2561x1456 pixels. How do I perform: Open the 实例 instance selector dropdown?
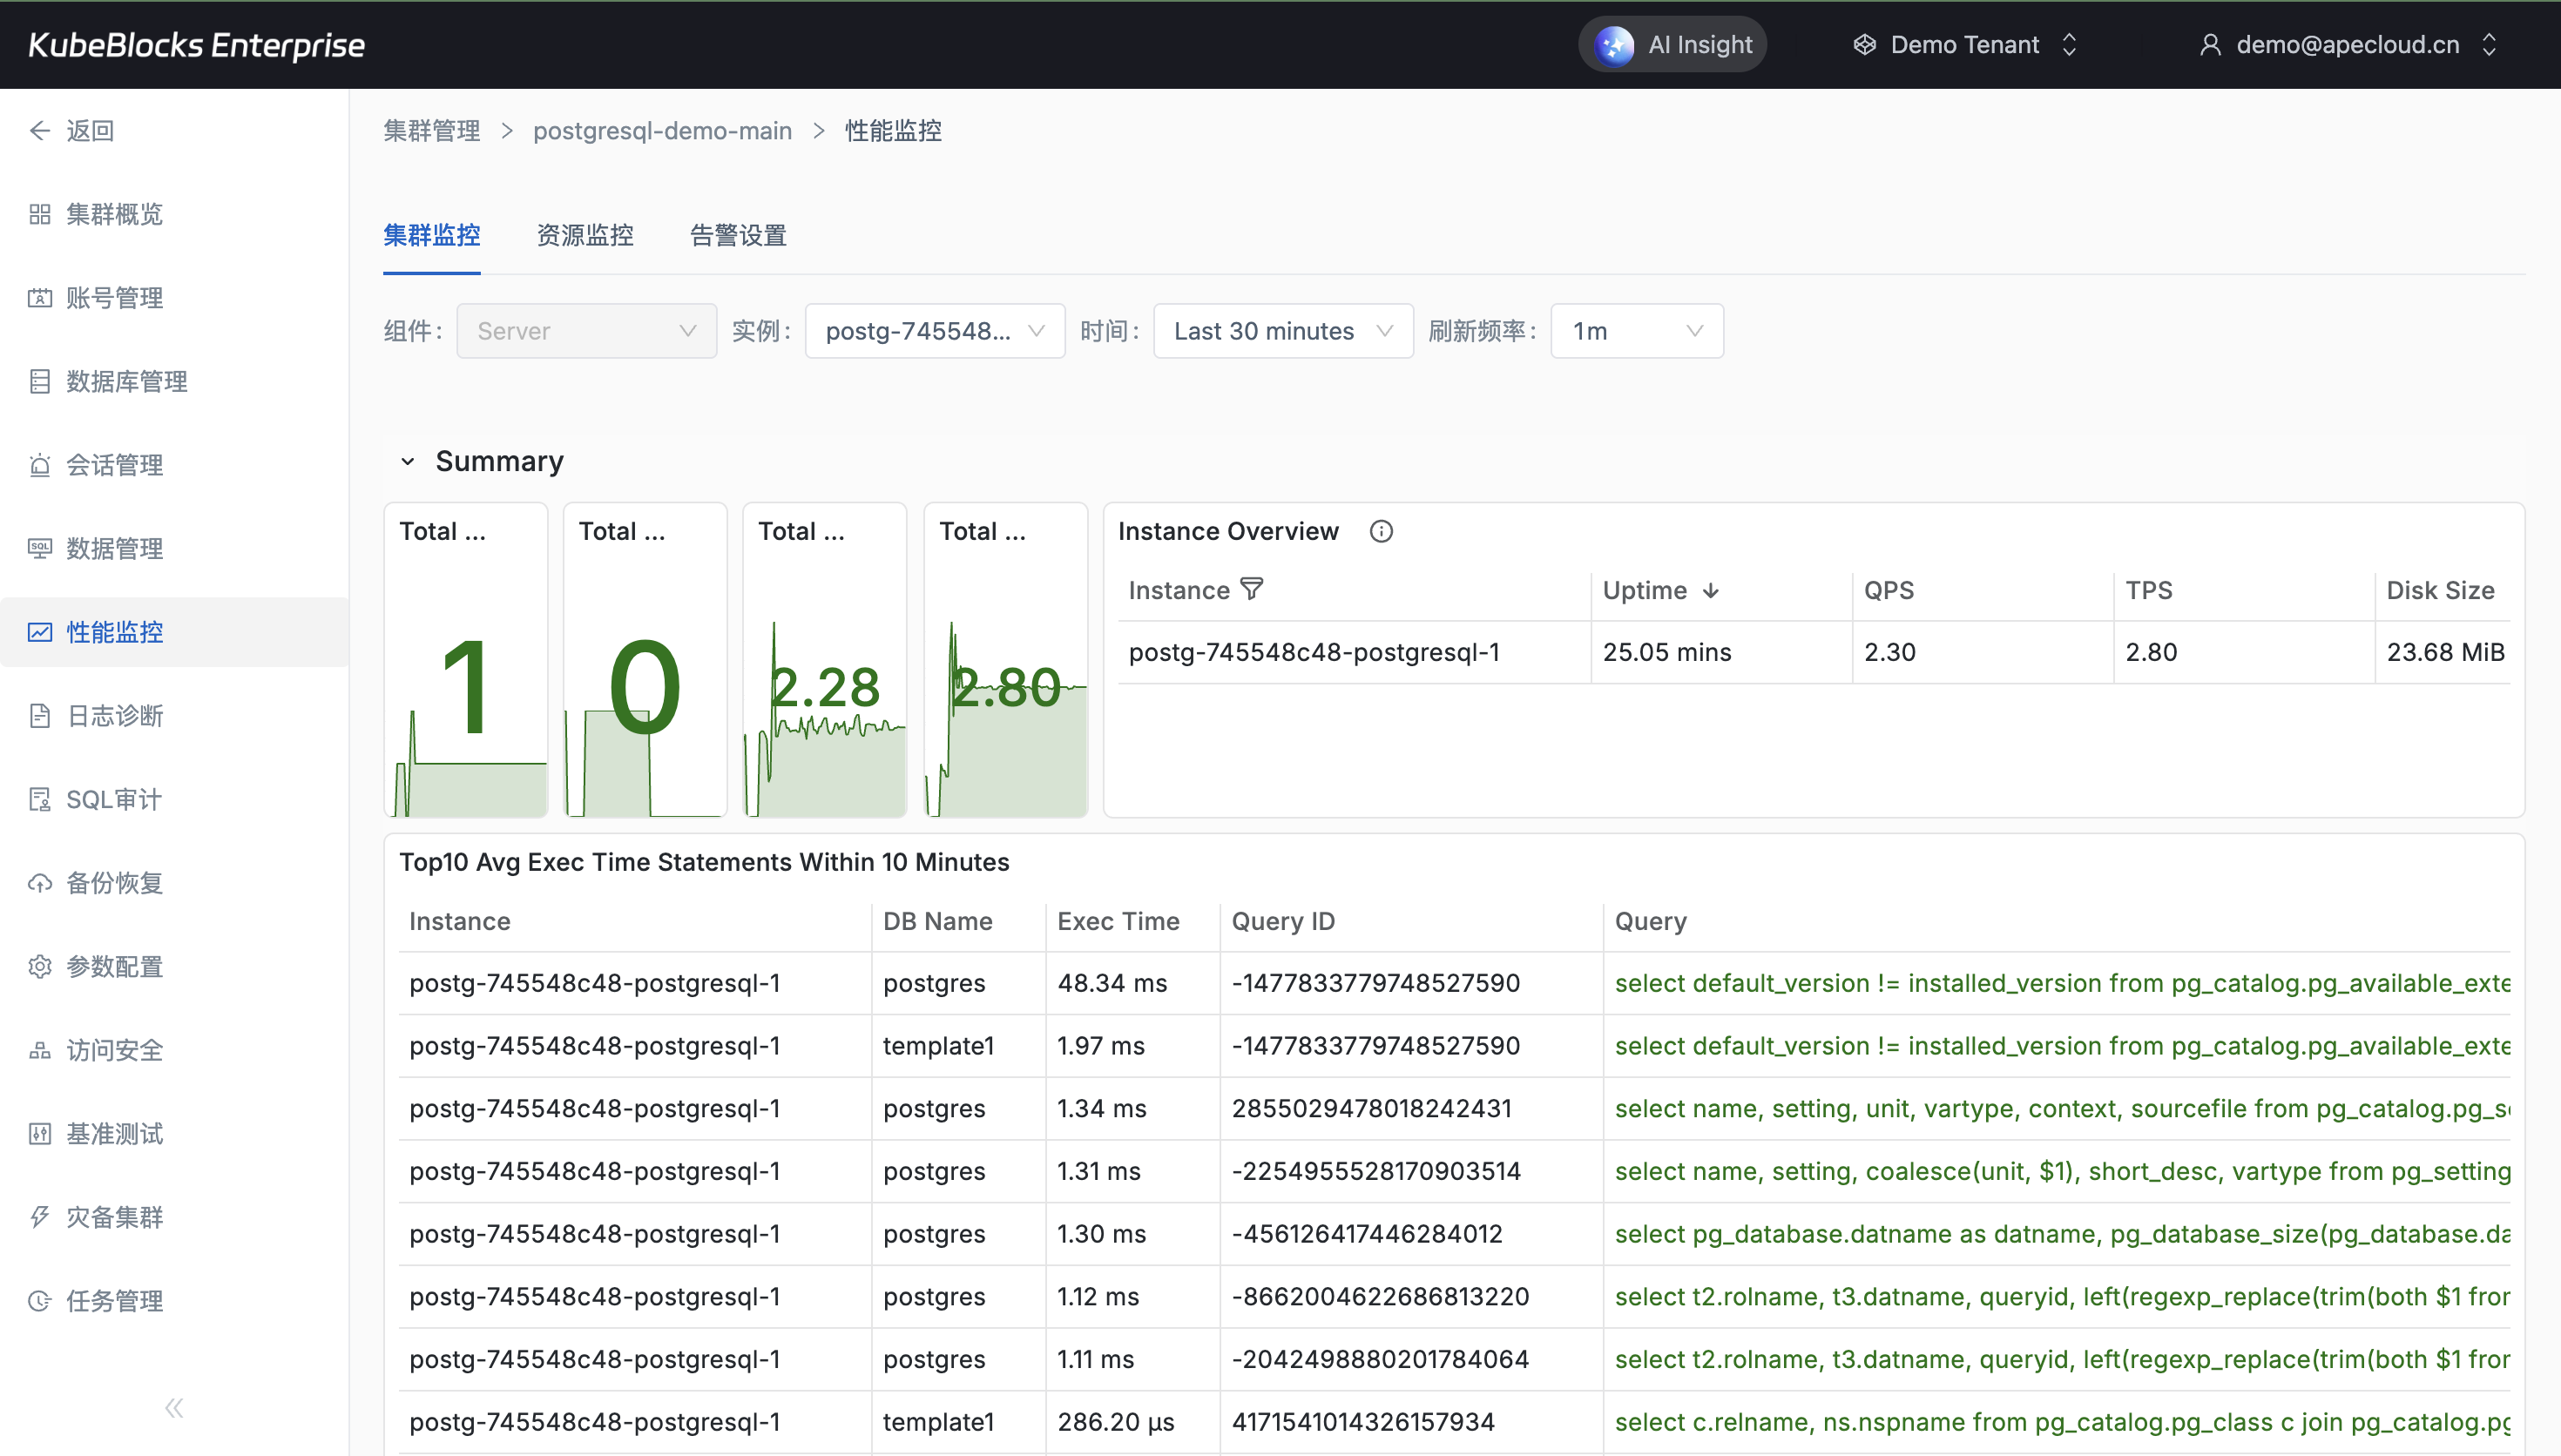click(x=934, y=331)
